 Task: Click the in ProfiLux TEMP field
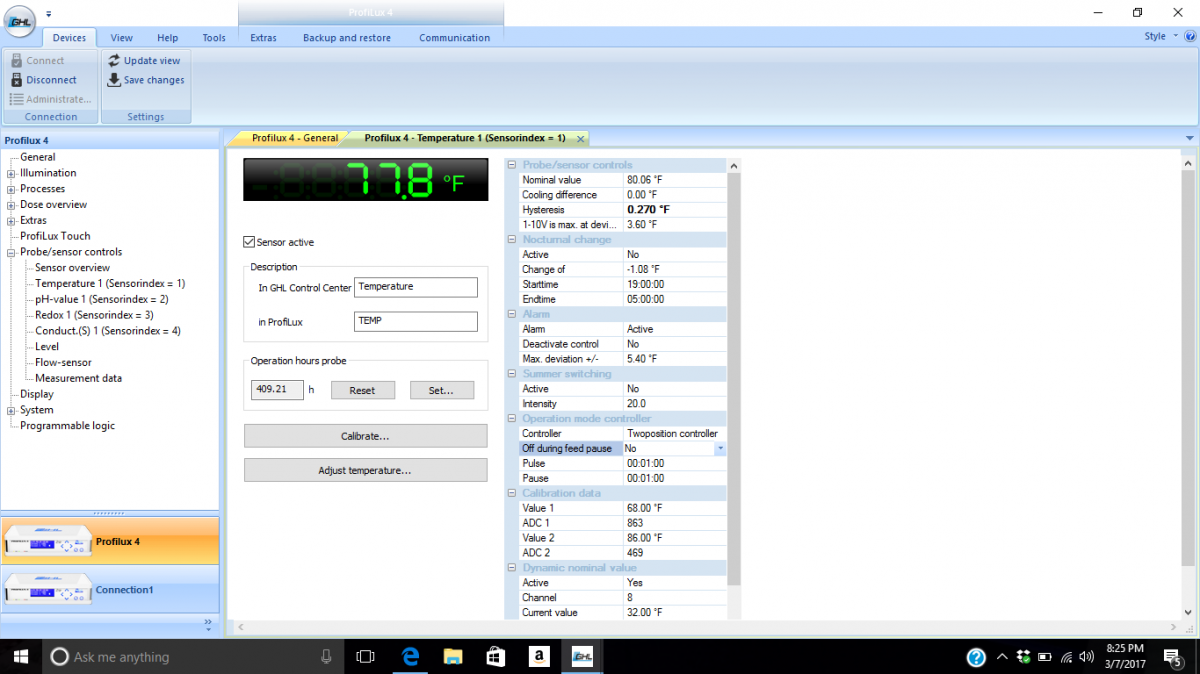[x=416, y=321]
